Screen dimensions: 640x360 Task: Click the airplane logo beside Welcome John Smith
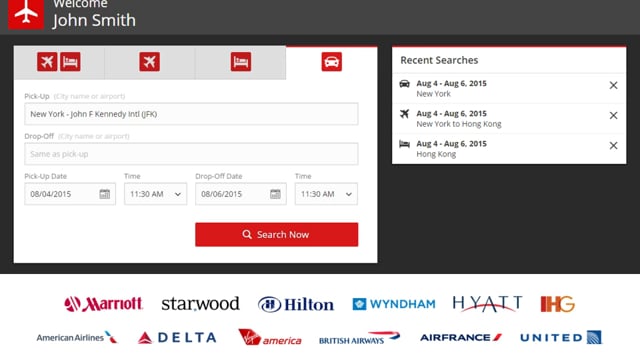point(26,14)
